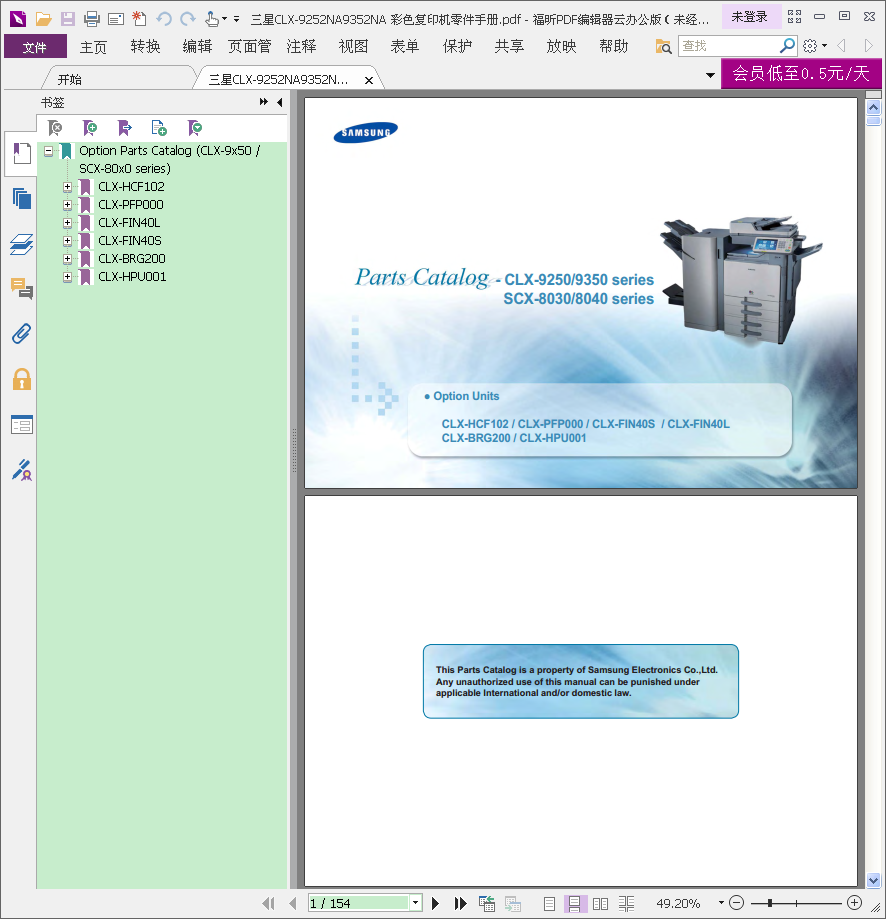Switch to the 视图 ribbon tab
886x919 pixels.
point(353,46)
